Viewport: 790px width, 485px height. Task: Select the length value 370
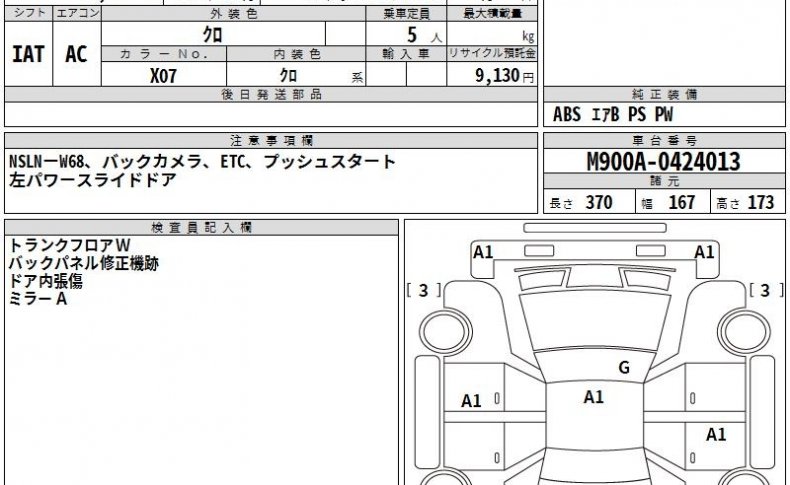599,202
